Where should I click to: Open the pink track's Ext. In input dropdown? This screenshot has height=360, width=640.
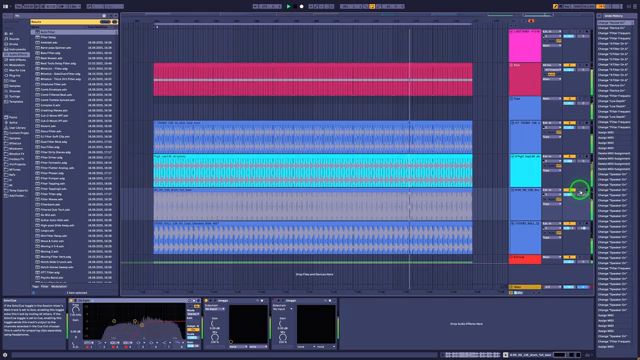[552, 31]
